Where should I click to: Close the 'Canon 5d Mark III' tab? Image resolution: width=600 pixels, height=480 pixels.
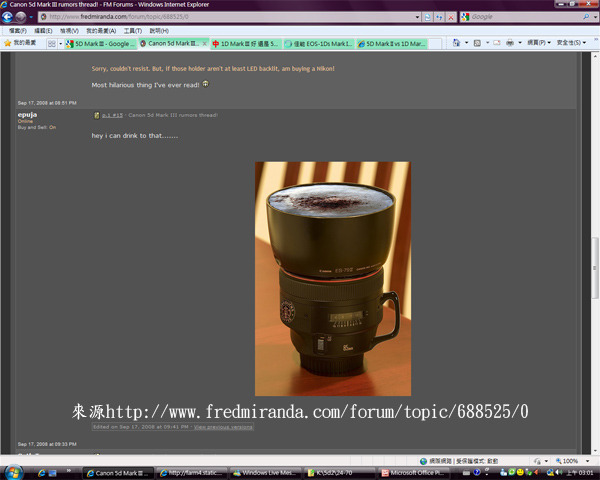click(205, 44)
